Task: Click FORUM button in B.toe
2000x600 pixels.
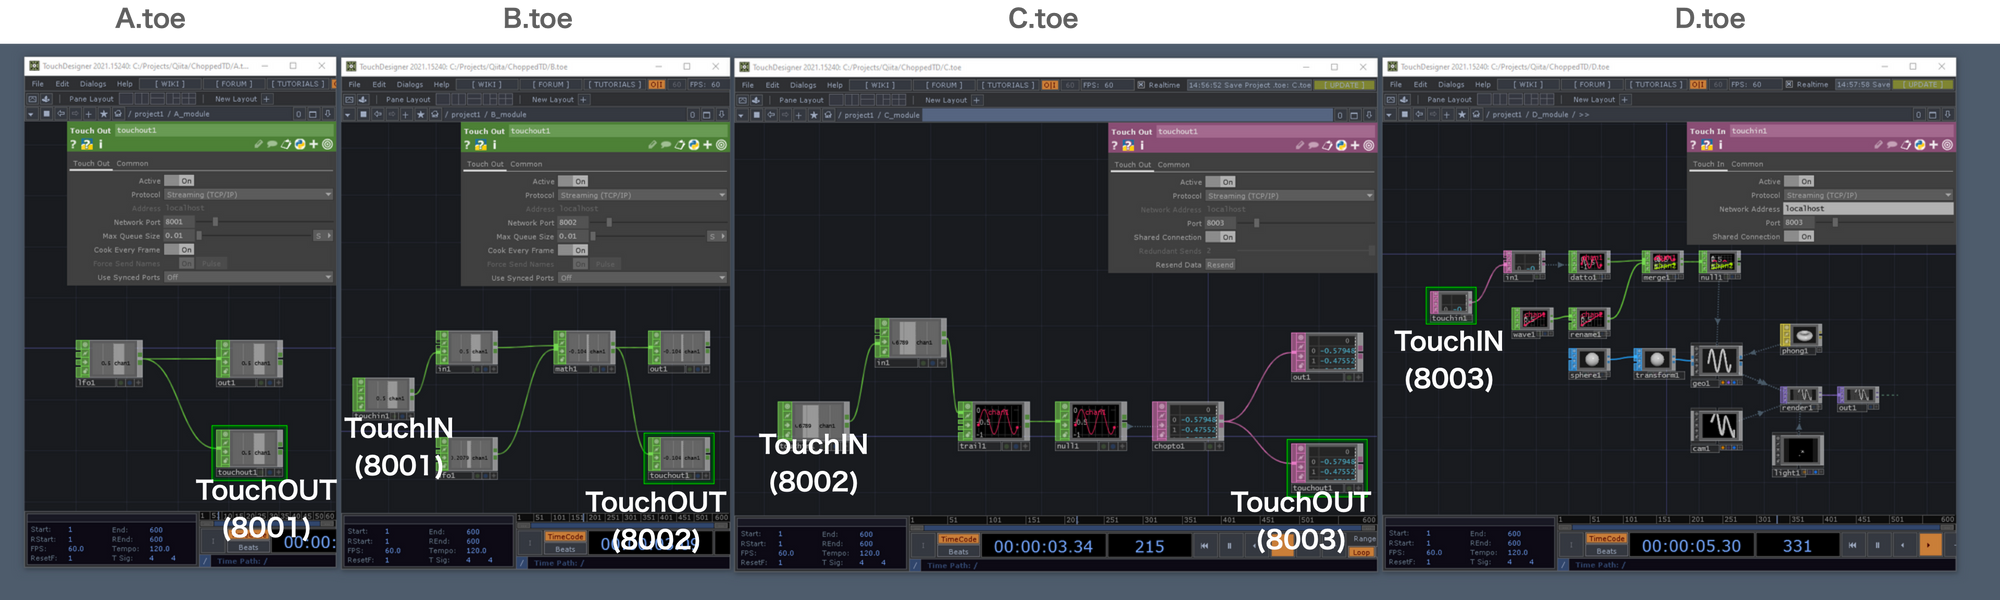Action: 551,85
